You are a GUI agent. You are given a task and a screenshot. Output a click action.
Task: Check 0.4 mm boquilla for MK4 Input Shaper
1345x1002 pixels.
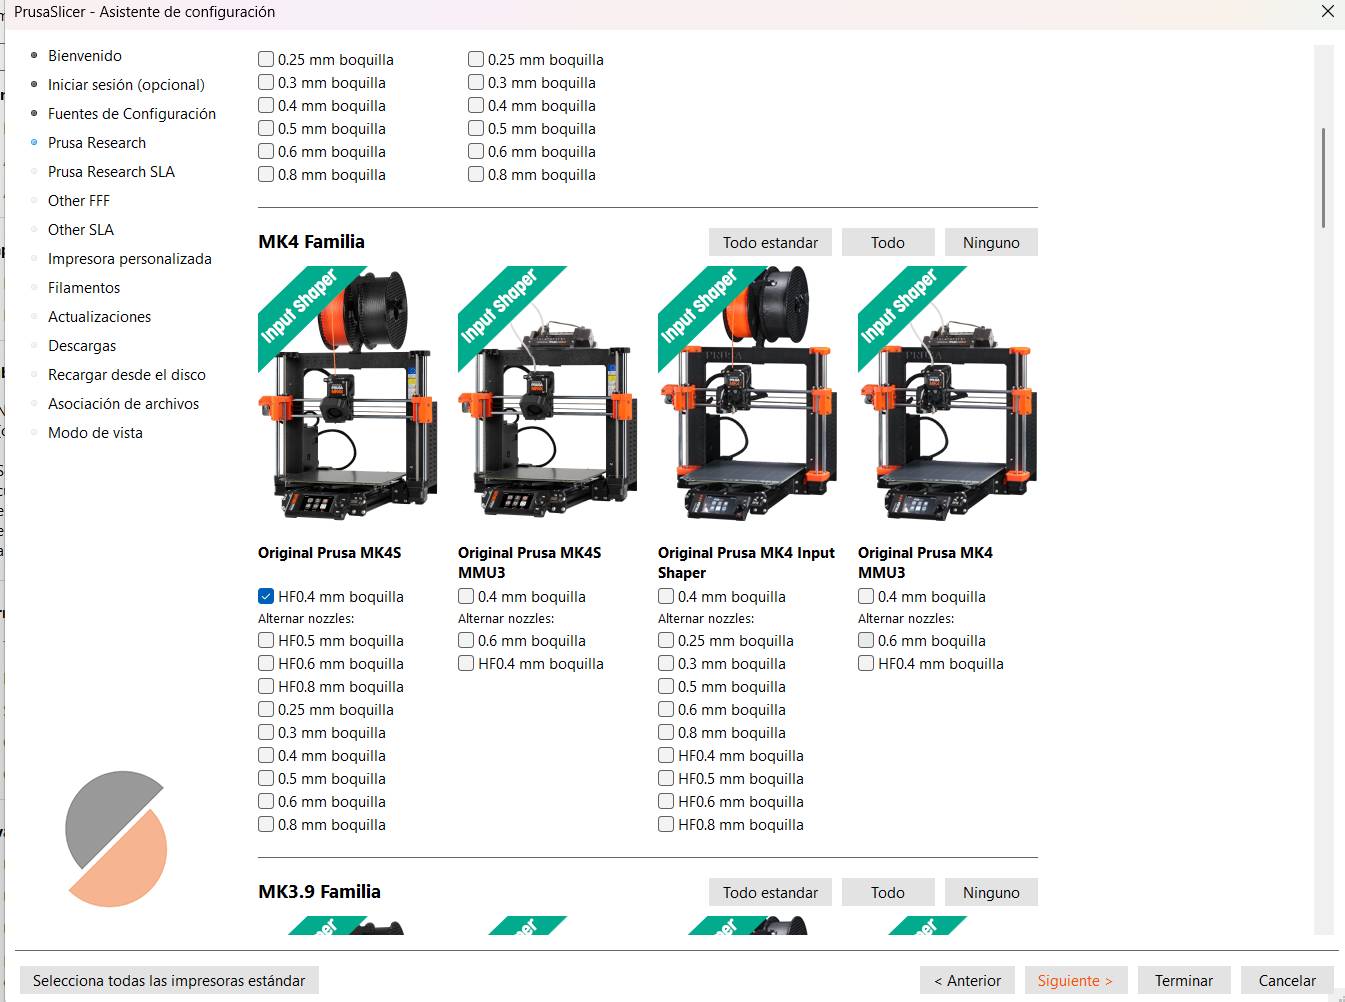click(x=666, y=597)
